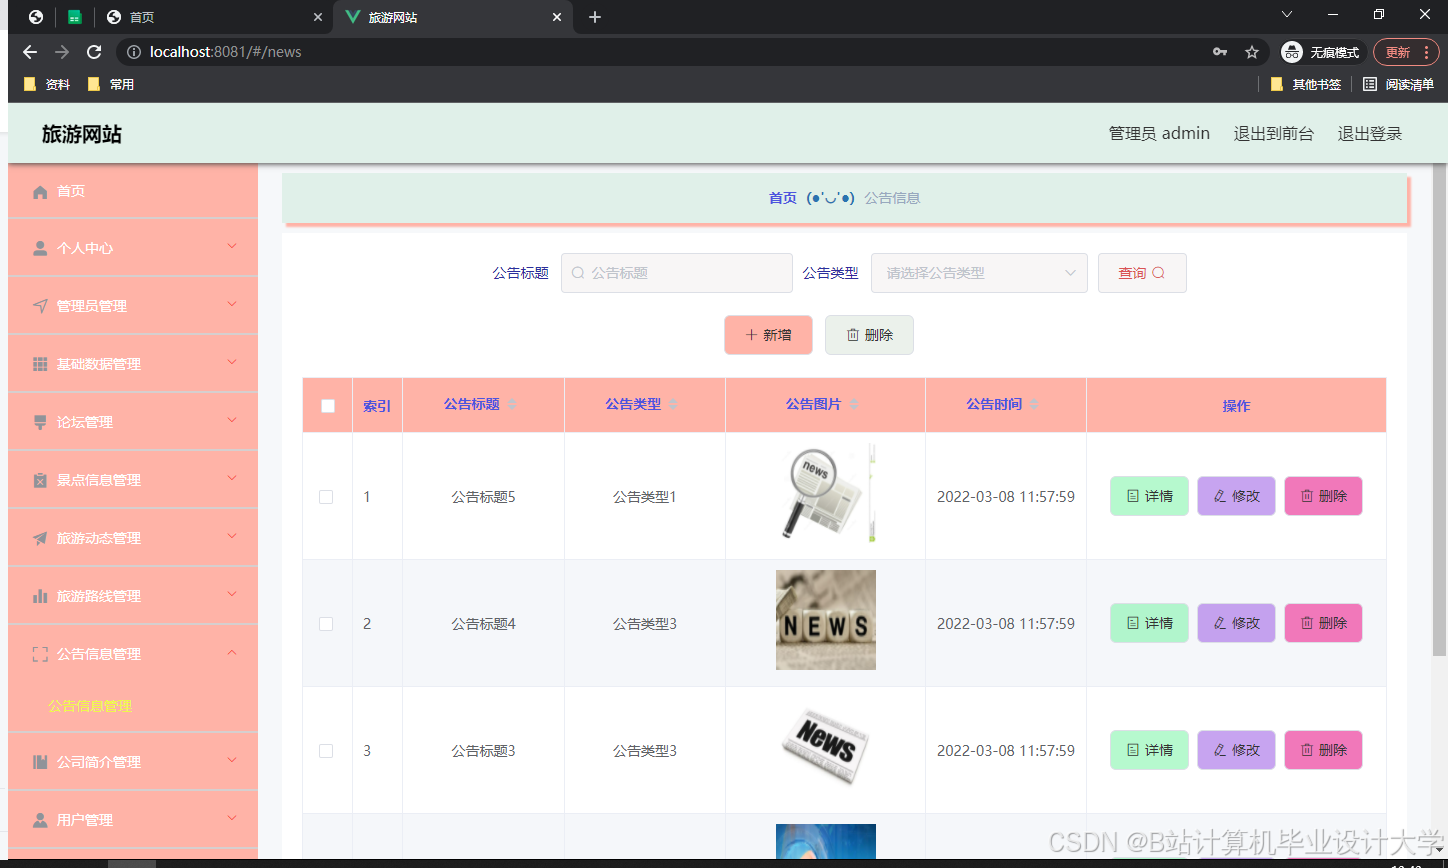This screenshot has height=868, width=1448.
Task: Click the 删除 batch delete button above table
Action: (x=869, y=335)
